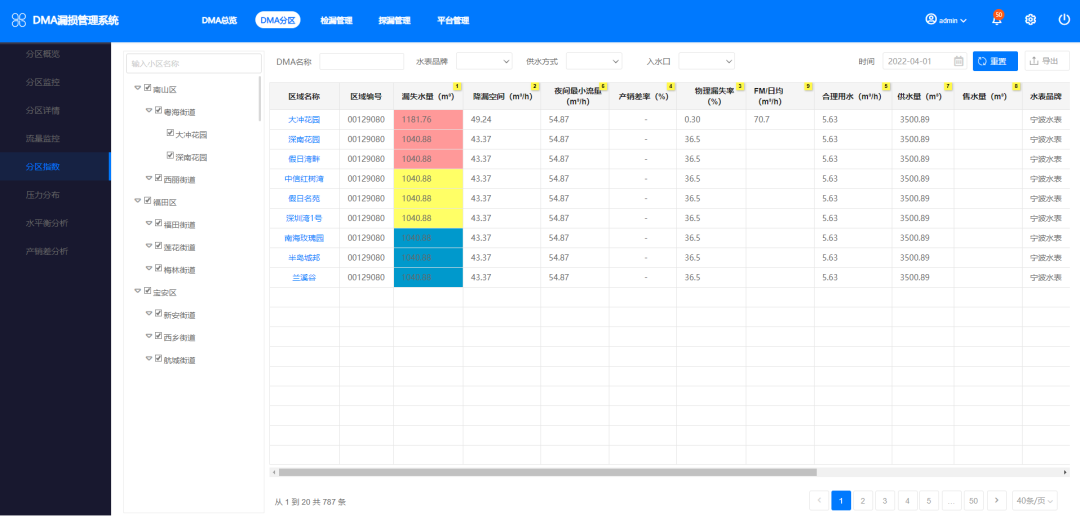The width and height of the screenshot is (1080, 516).
Task: Uncheck the 大冲花园 checkbox
Action: click(170, 134)
